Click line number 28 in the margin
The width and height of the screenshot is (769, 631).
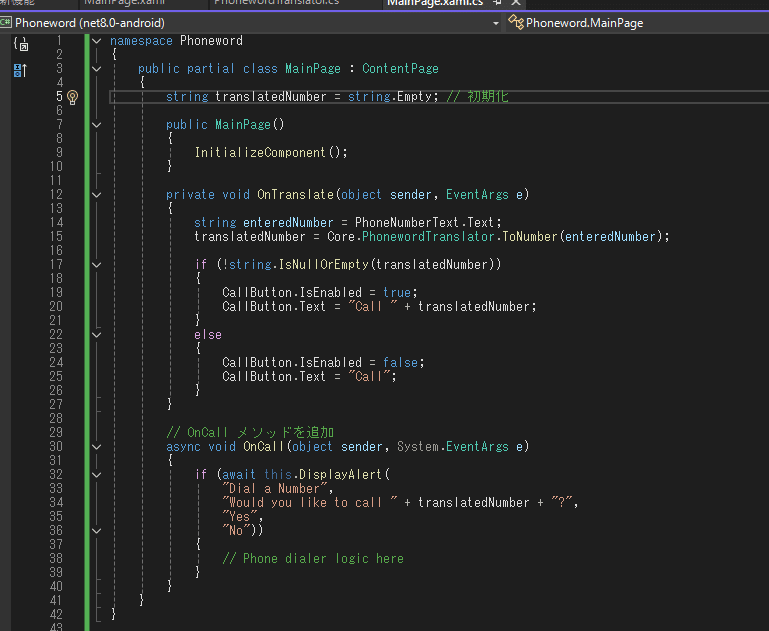click(56, 419)
